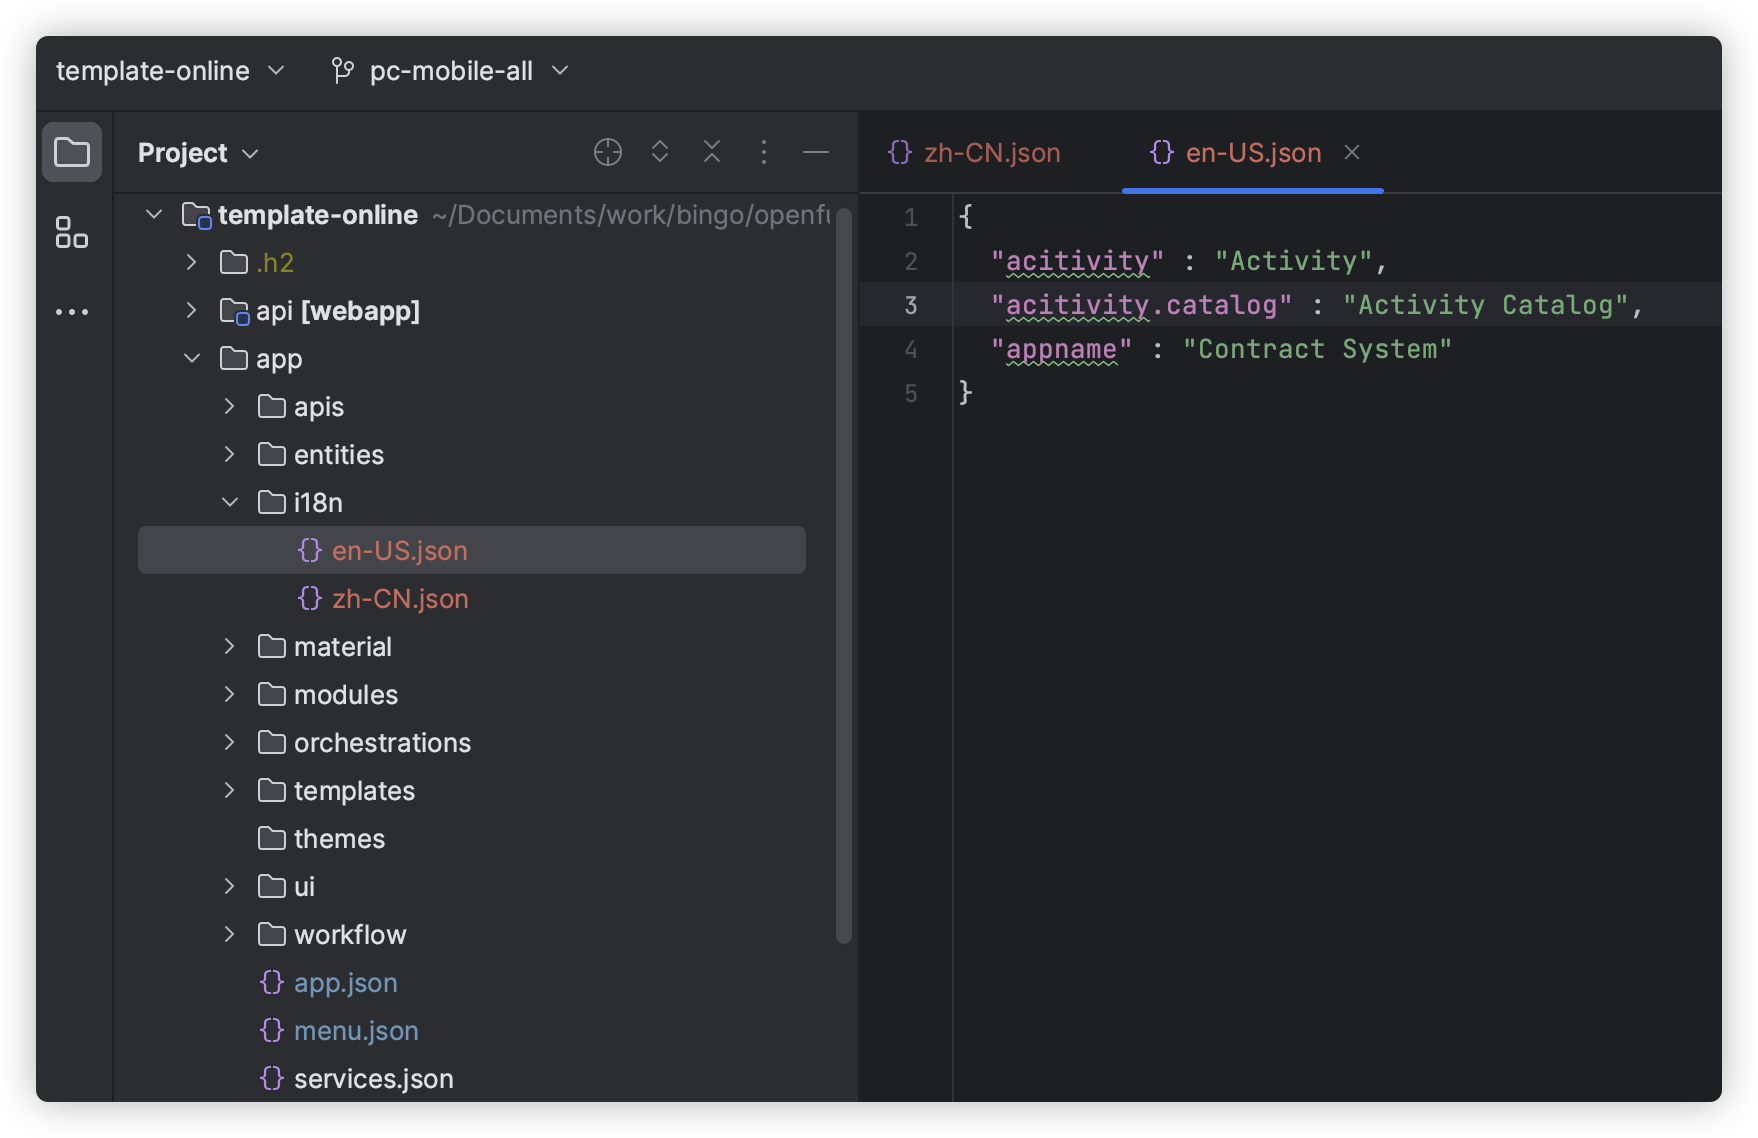Hide the Project panel with minimize dash
Viewport: 1758px width, 1138px height.
(x=816, y=152)
